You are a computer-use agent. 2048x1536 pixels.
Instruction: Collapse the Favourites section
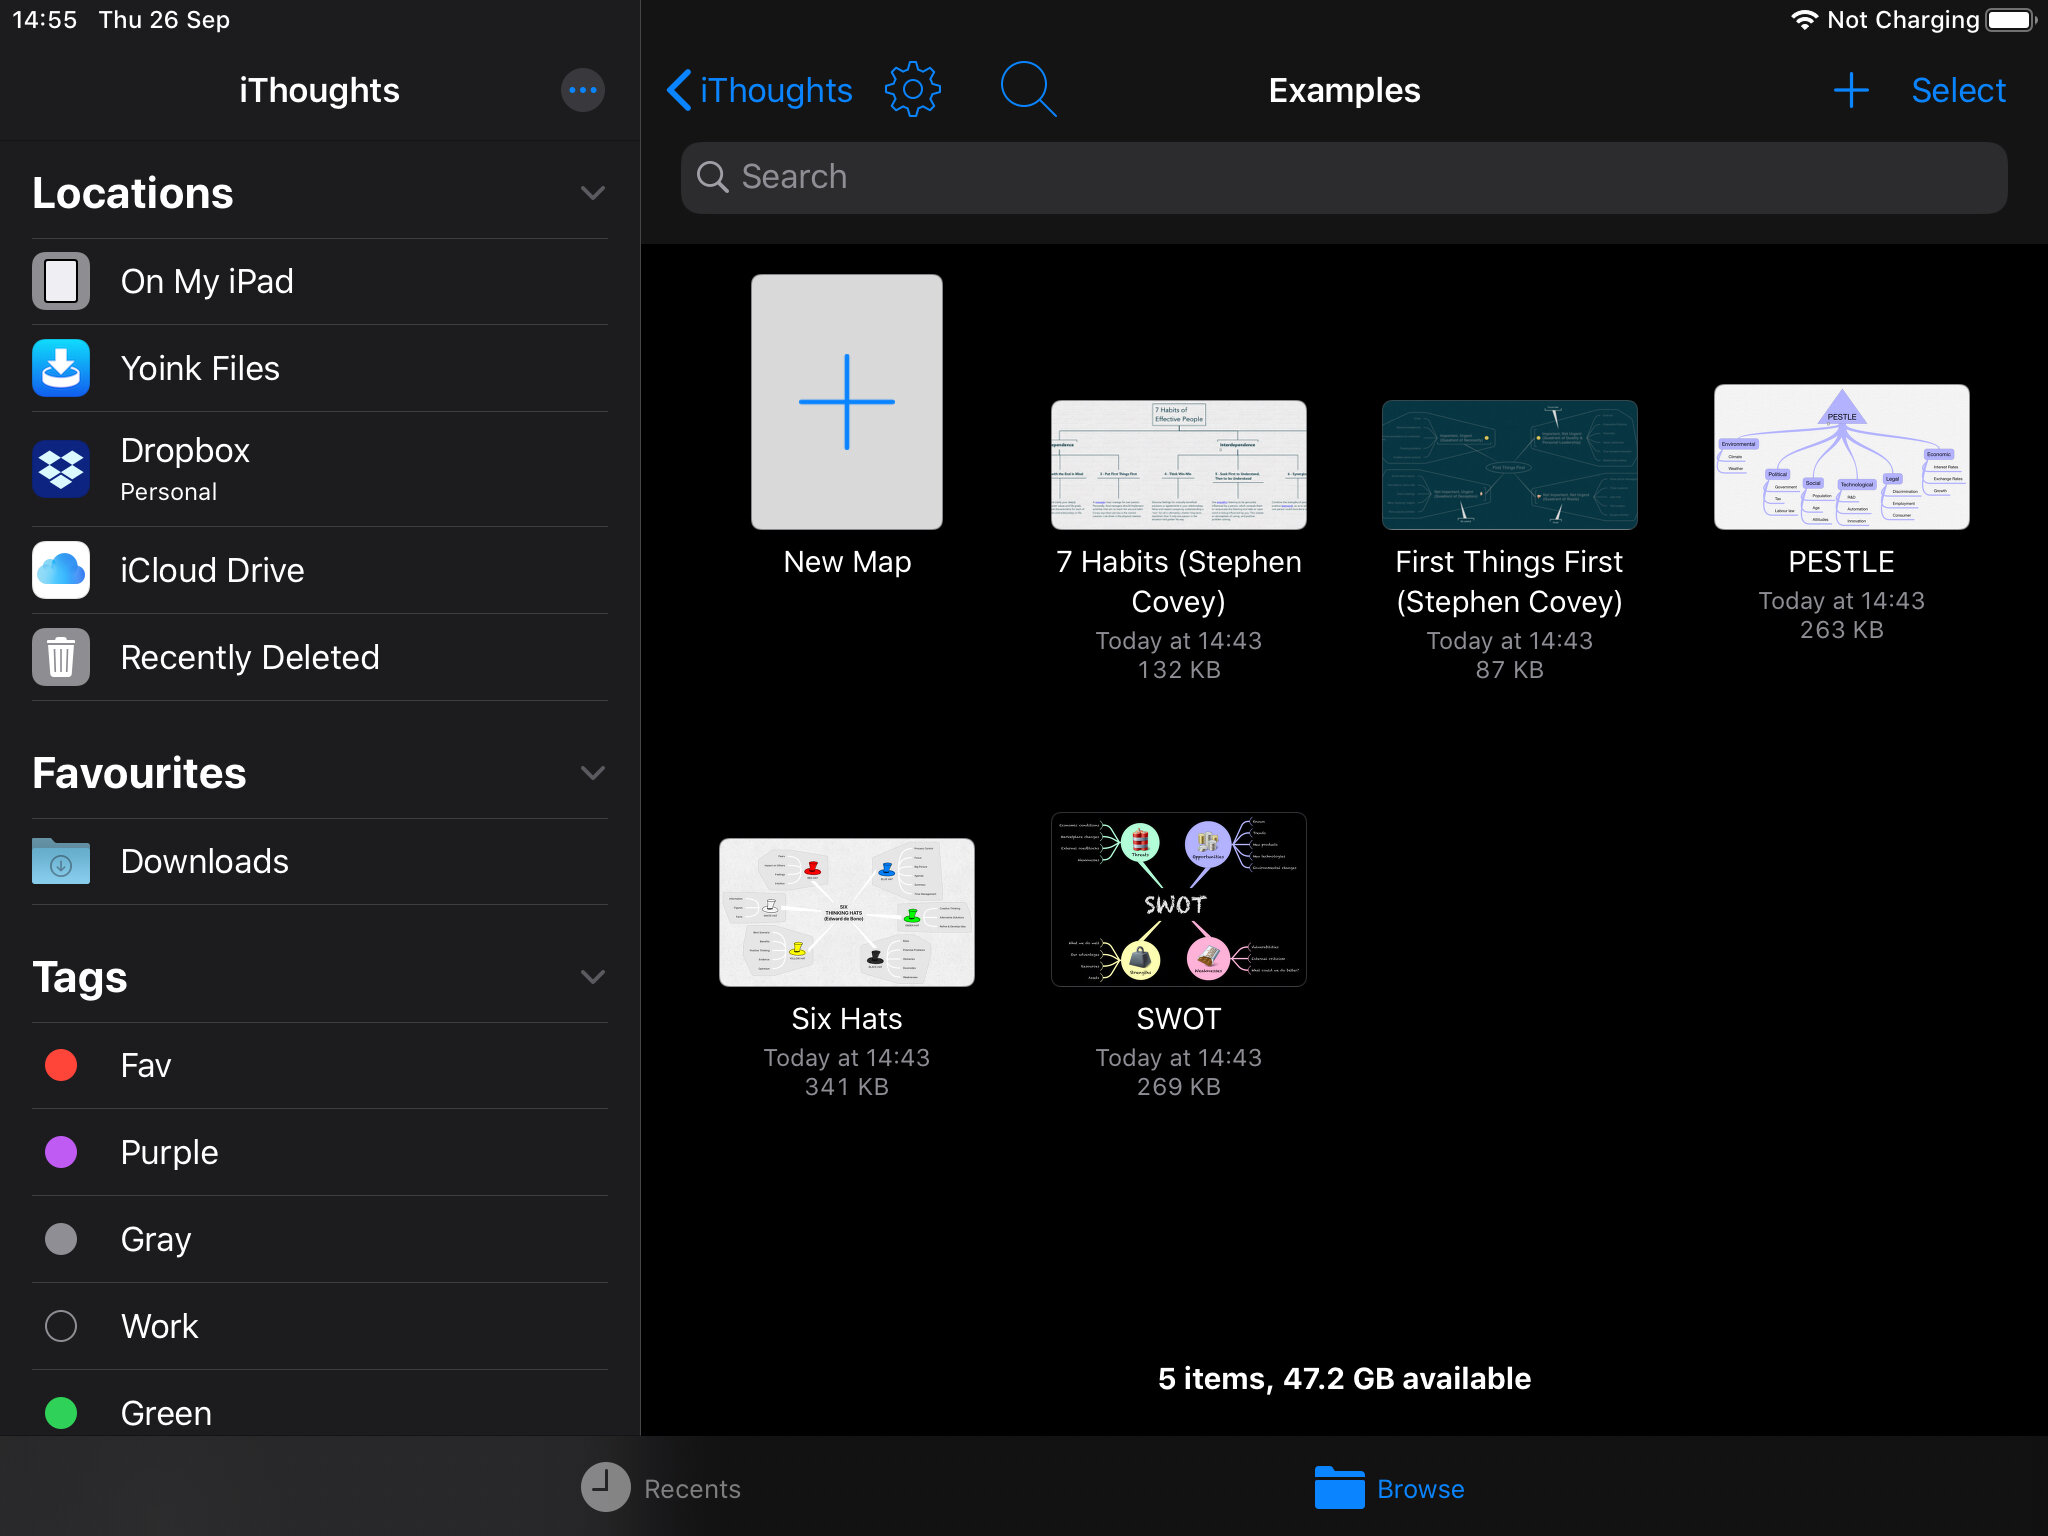[x=593, y=773]
